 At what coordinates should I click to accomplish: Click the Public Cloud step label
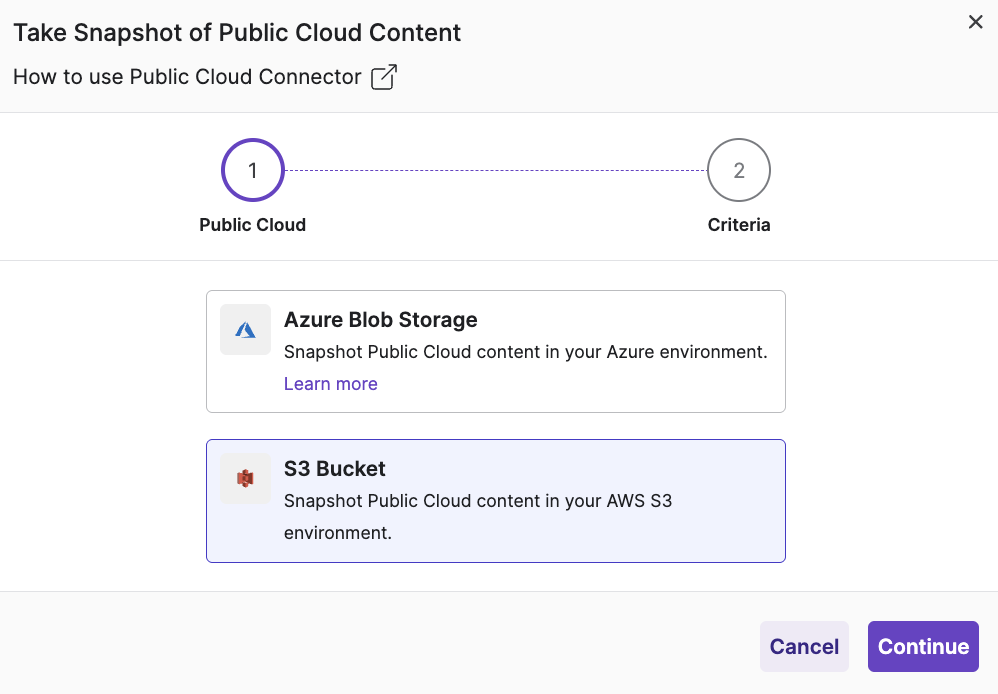(253, 225)
